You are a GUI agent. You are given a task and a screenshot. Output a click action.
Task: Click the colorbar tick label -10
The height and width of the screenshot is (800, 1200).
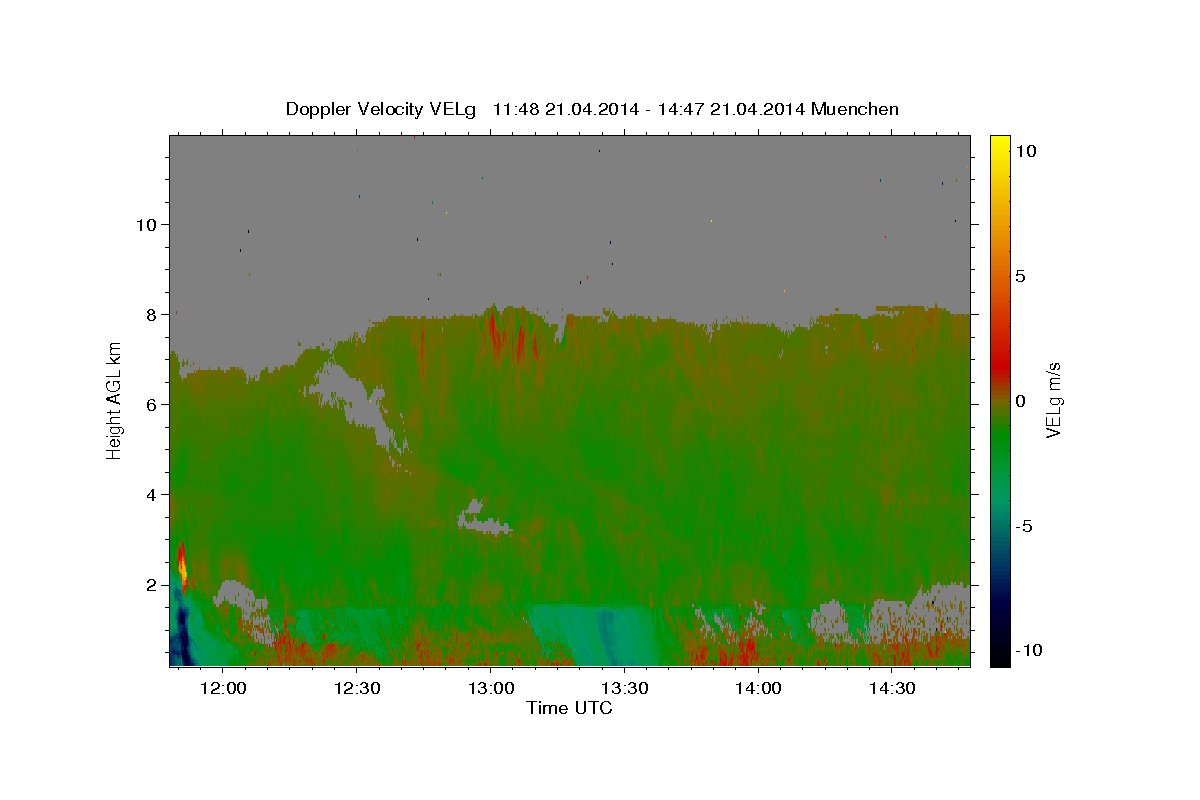[1028, 651]
